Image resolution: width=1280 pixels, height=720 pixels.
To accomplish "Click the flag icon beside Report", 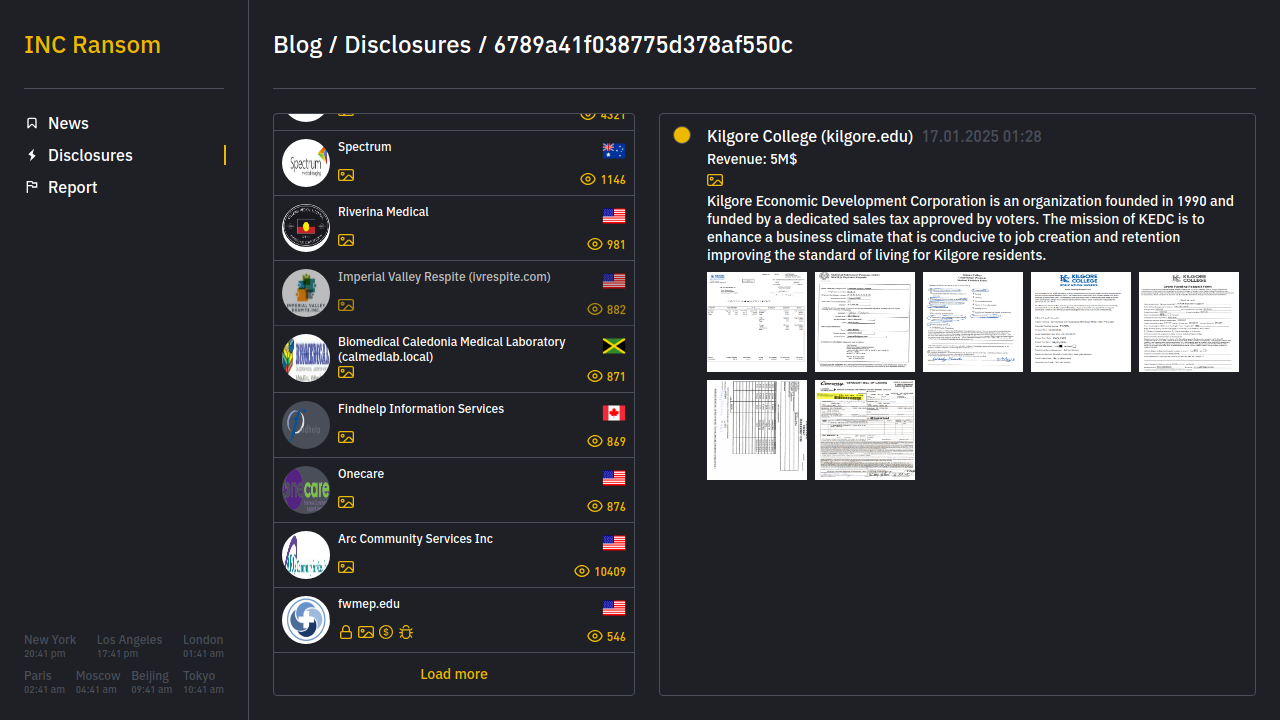I will click(32, 187).
